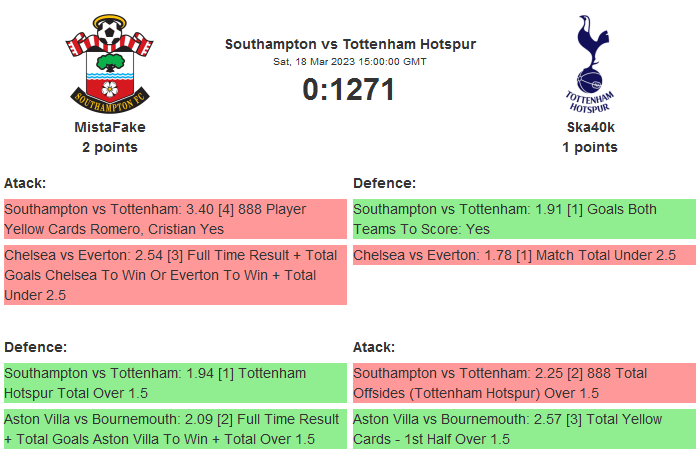
Task: Click the Southampton vs Tottenham Hotspur title
Action: tap(350, 44)
